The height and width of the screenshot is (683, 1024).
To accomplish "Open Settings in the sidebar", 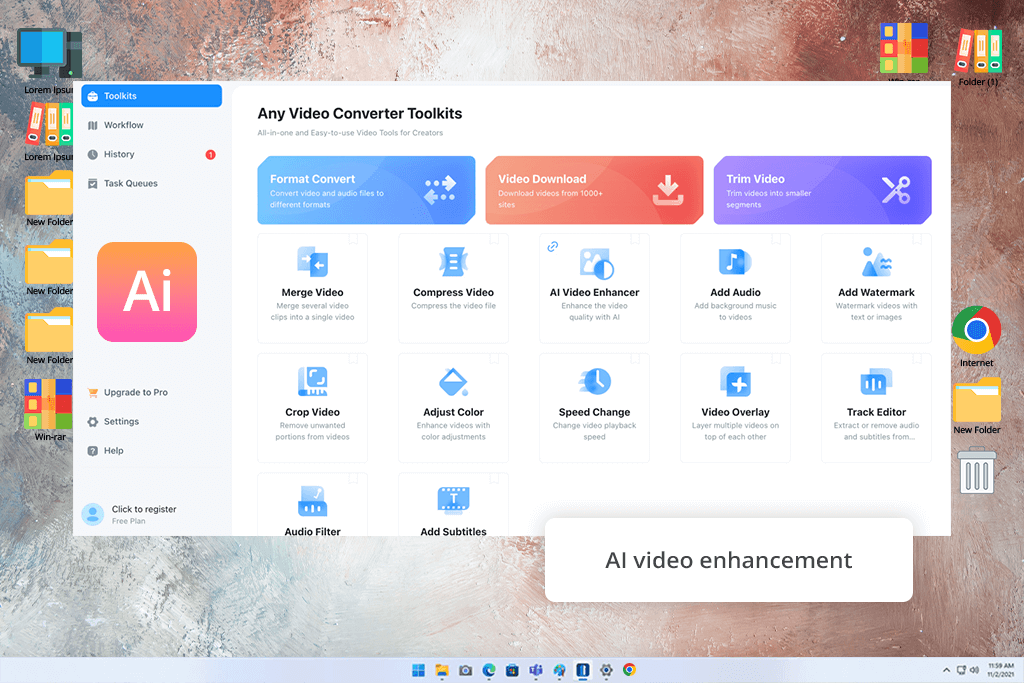I will [114, 421].
